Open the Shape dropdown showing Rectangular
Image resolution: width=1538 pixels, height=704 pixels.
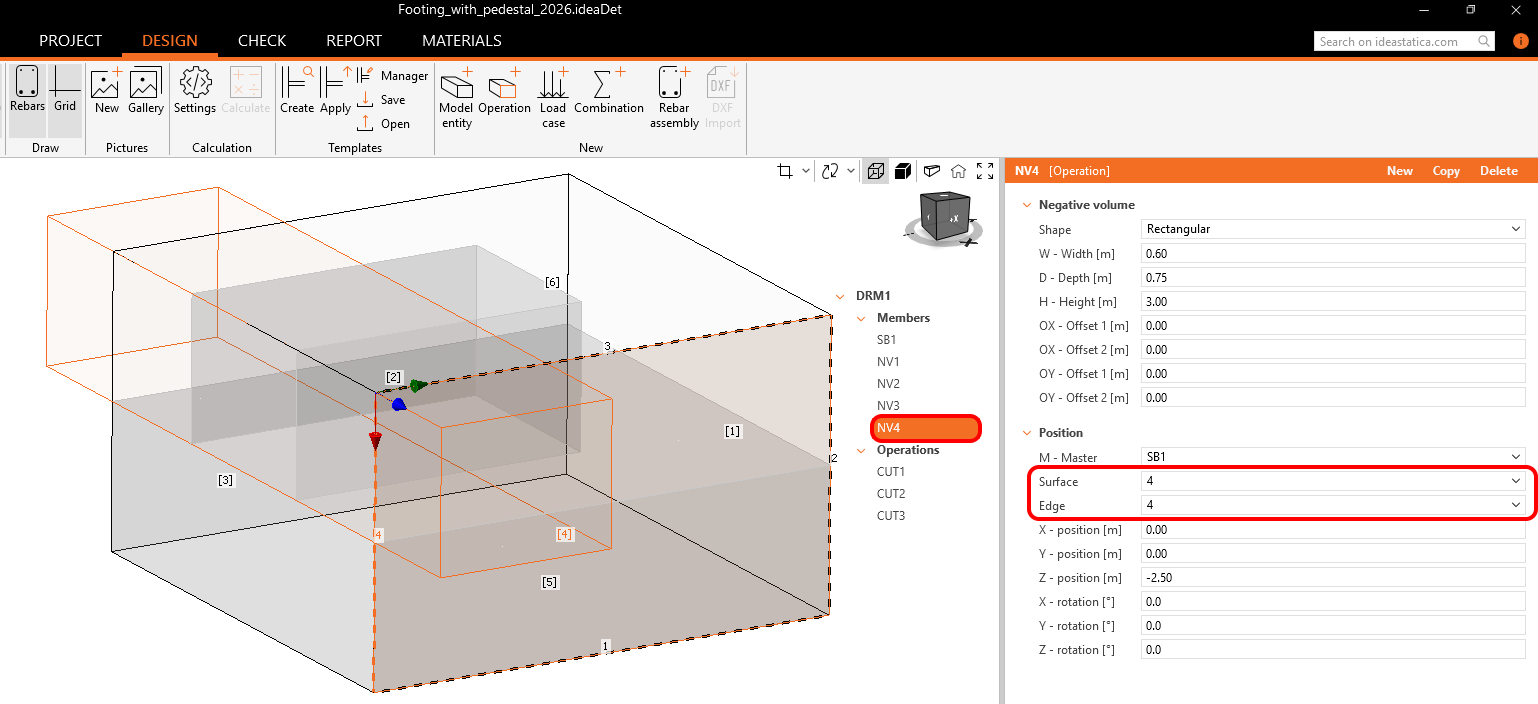pyautogui.click(x=1334, y=229)
